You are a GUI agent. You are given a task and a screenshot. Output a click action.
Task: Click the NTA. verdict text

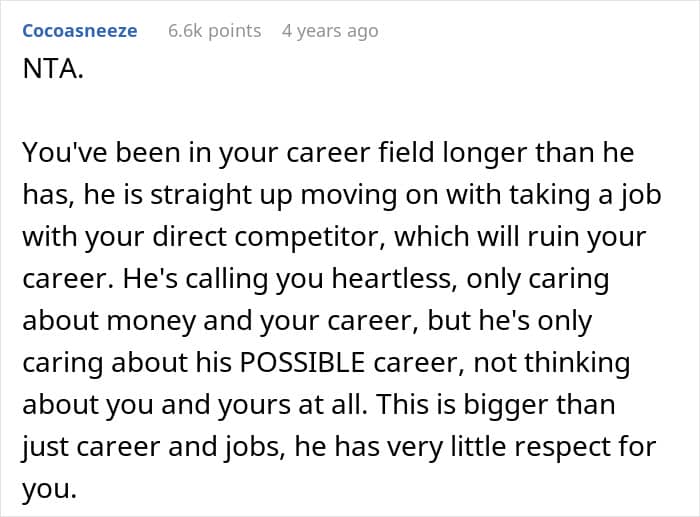click(53, 69)
